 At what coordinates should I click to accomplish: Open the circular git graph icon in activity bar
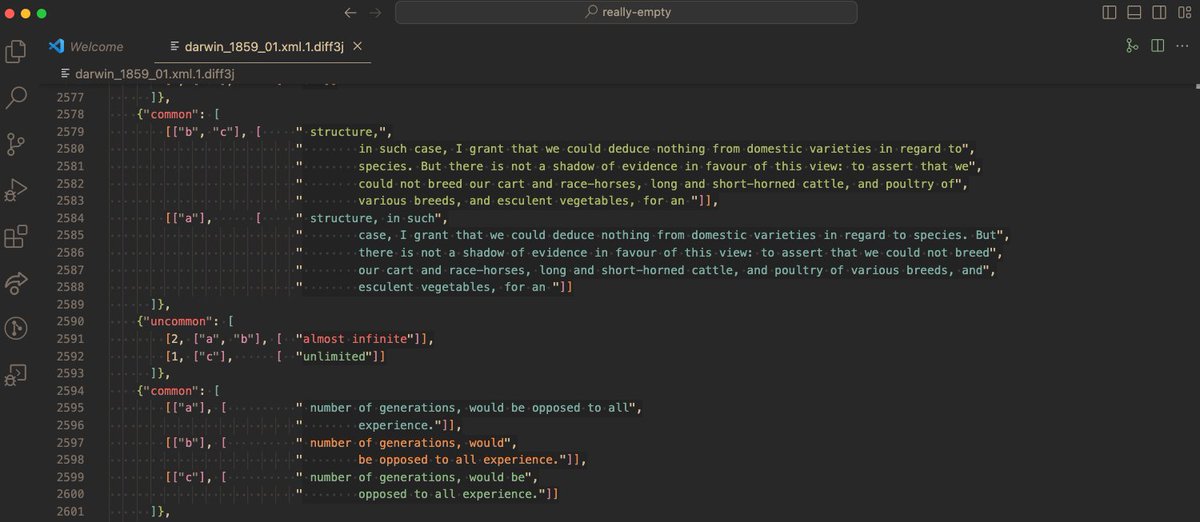click(16, 328)
